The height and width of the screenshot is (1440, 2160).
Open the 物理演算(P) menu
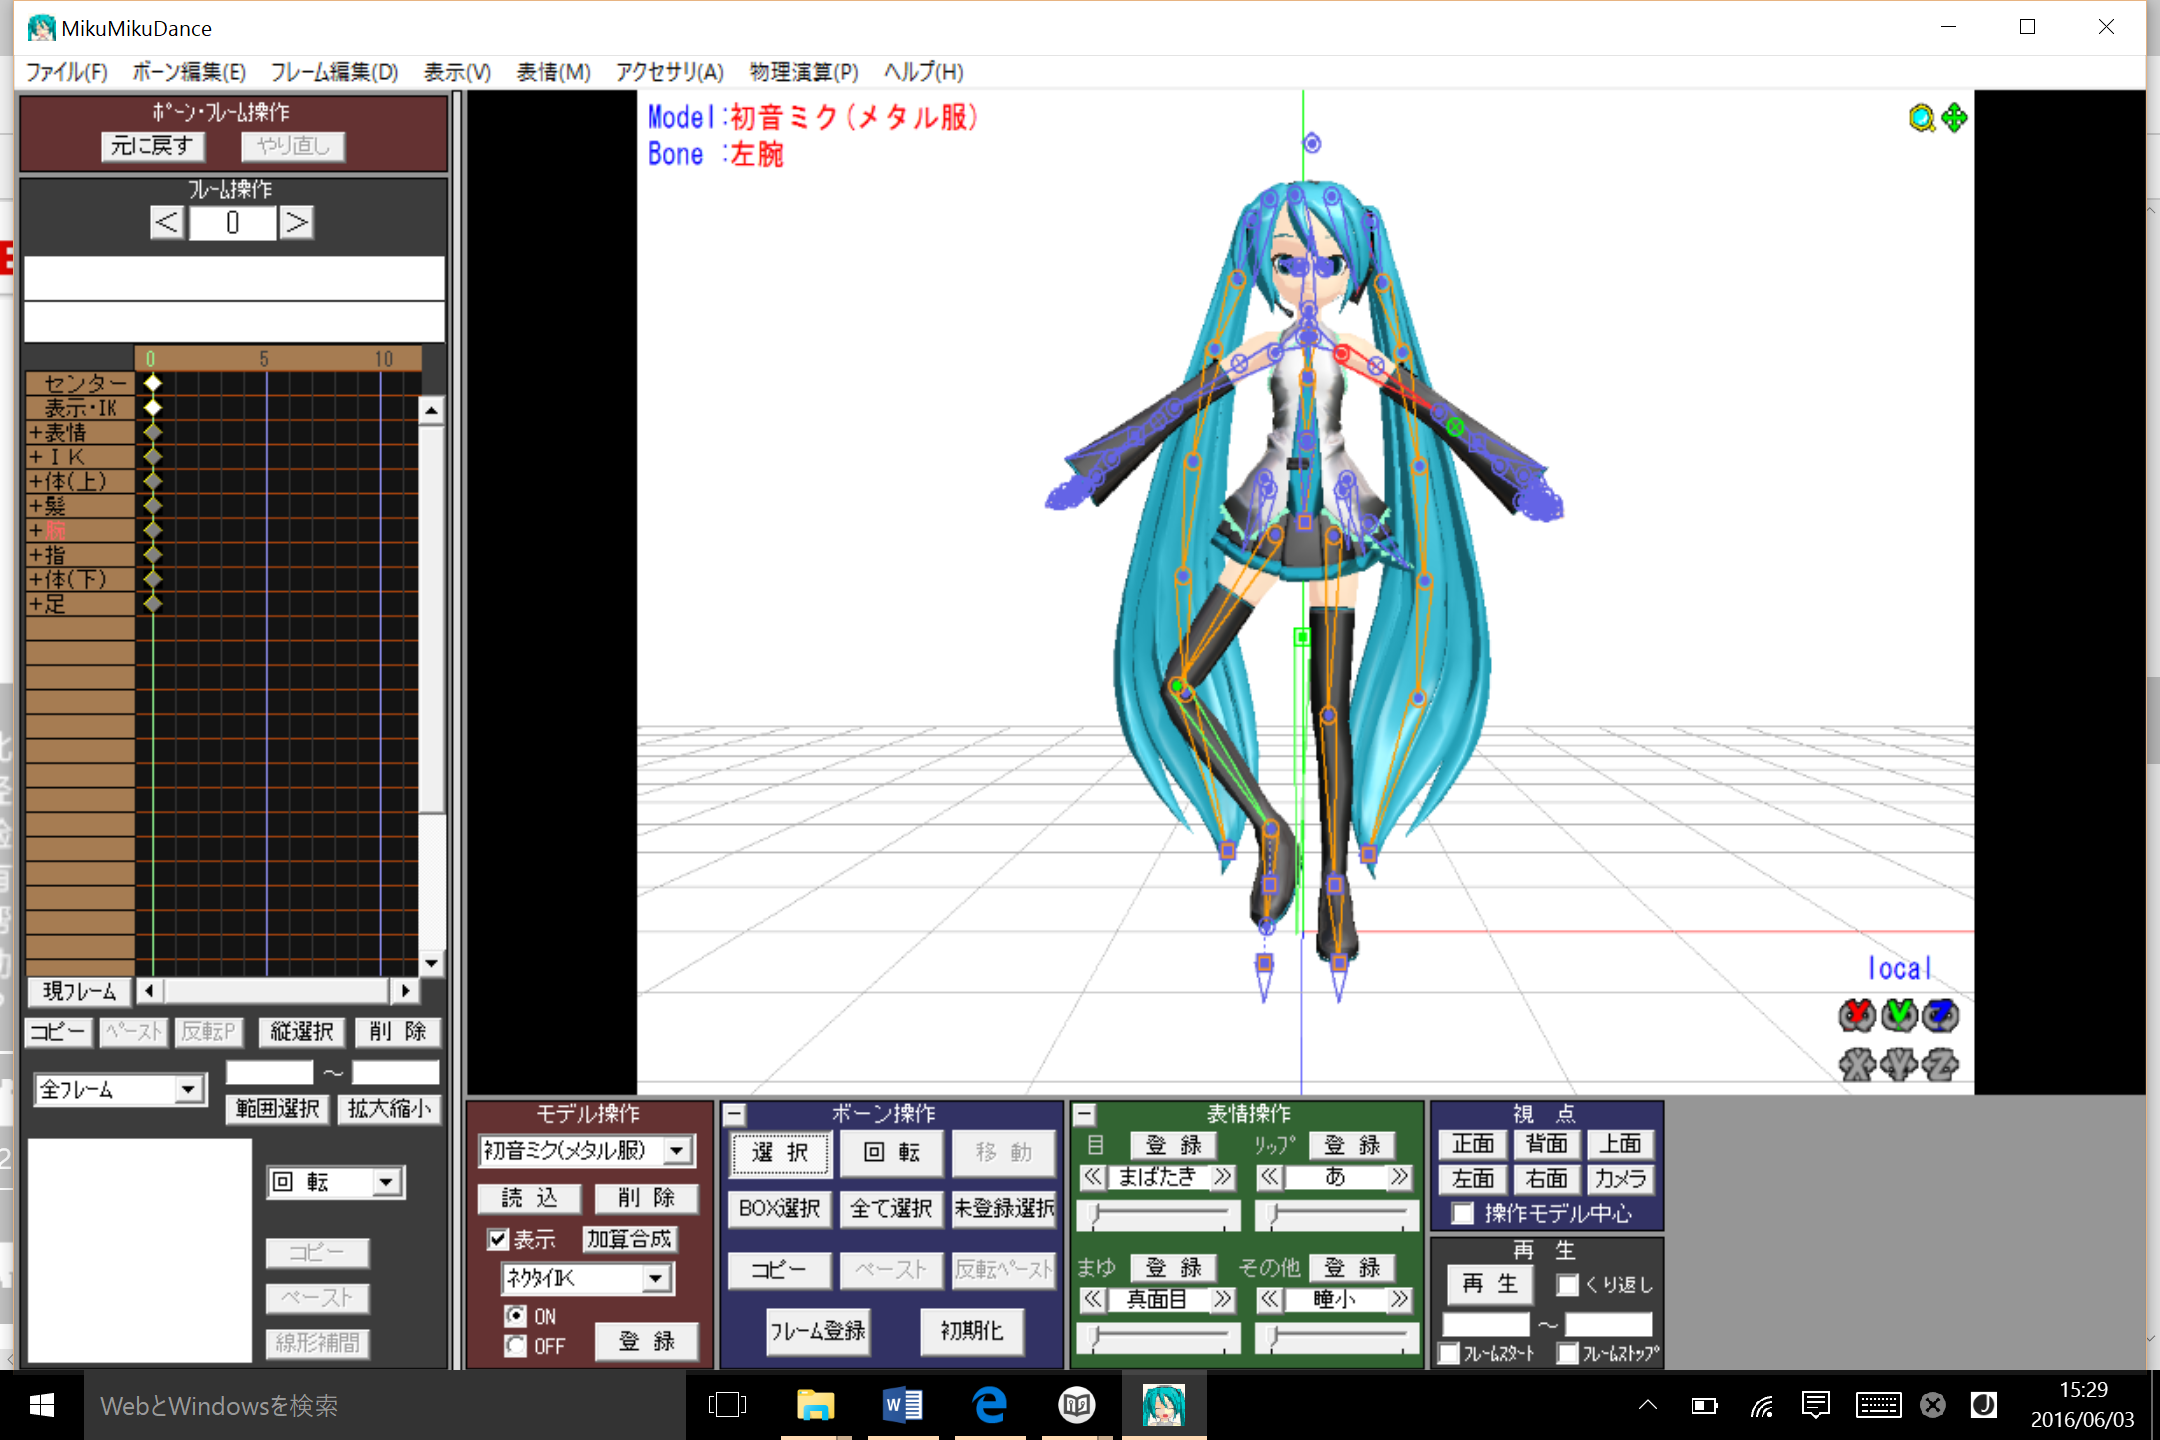tap(804, 72)
